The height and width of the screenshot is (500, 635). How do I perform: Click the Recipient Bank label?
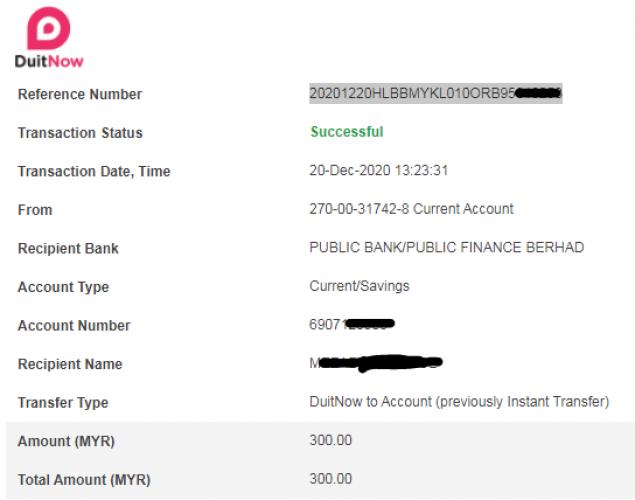coord(68,249)
